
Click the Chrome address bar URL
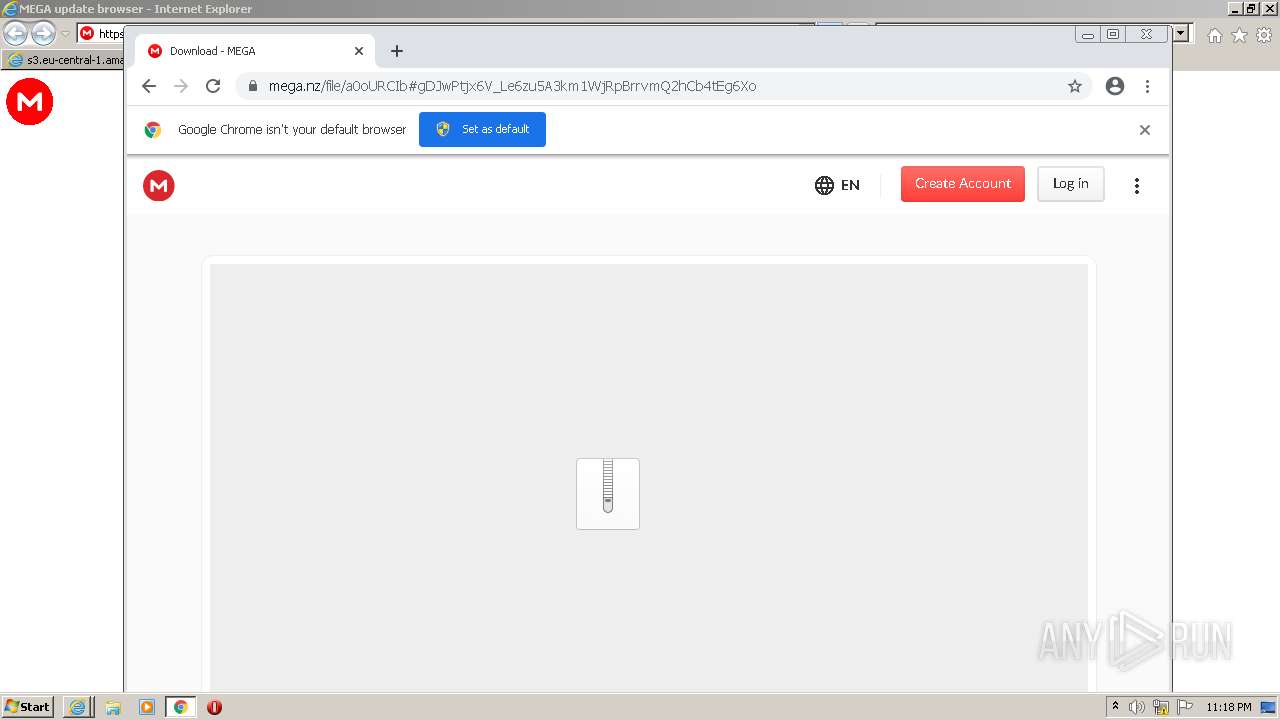512,86
